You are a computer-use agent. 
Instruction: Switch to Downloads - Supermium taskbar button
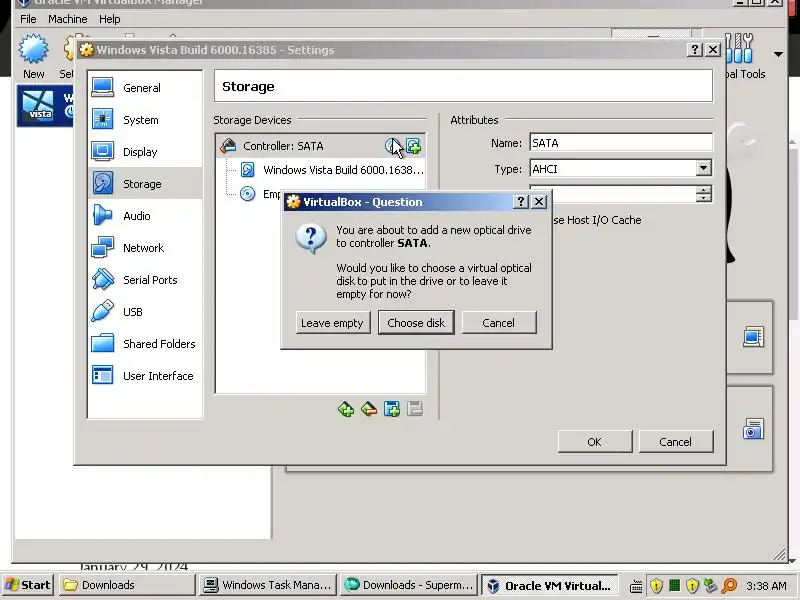pos(409,585)
